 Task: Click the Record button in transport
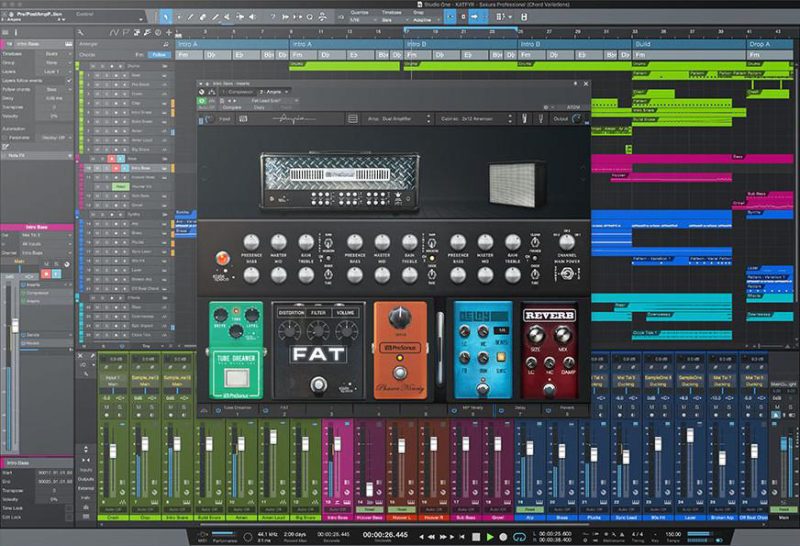click(503, 537)
